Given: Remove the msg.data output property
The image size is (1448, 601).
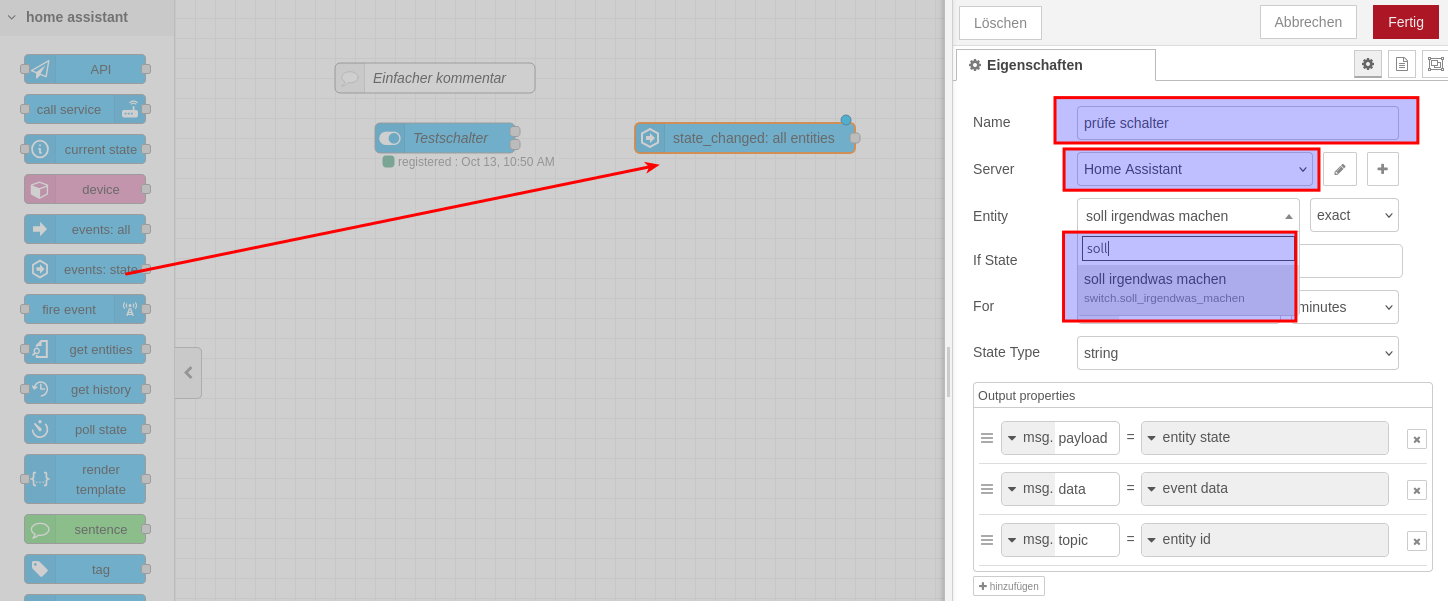Looking at the screenshot, I should coord(1416,490).
